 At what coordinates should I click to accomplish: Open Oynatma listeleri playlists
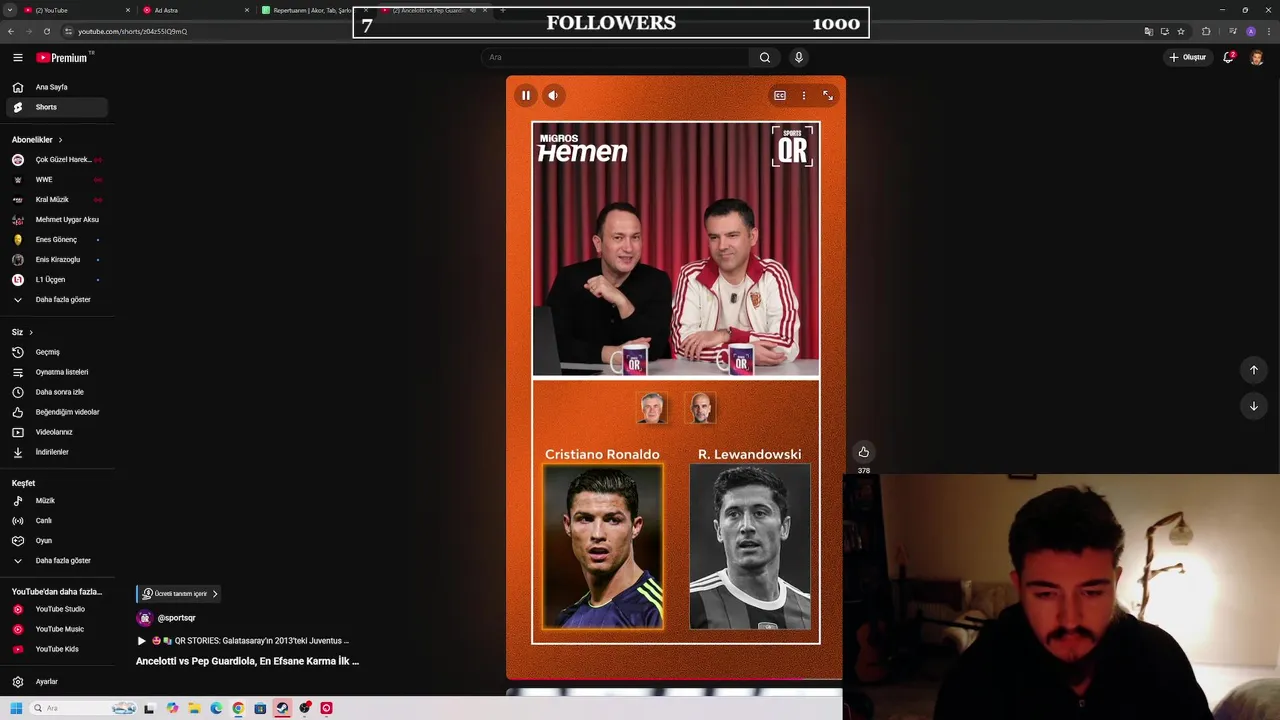coord(57,372)
